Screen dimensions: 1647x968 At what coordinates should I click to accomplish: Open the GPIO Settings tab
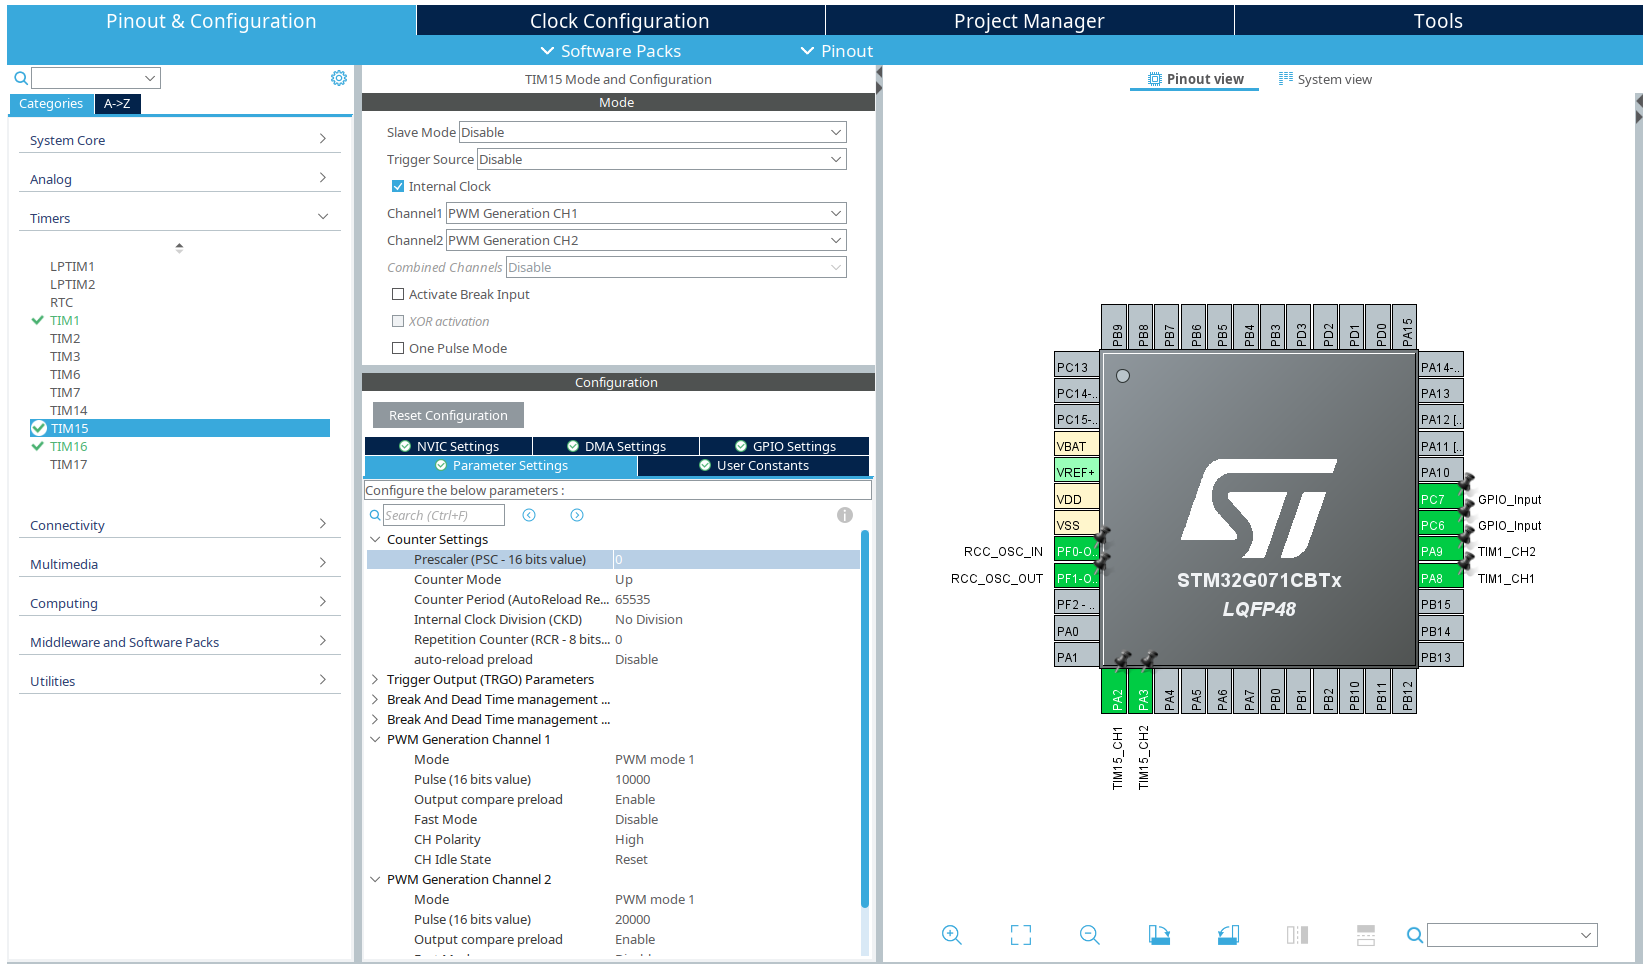pos(785,446)
